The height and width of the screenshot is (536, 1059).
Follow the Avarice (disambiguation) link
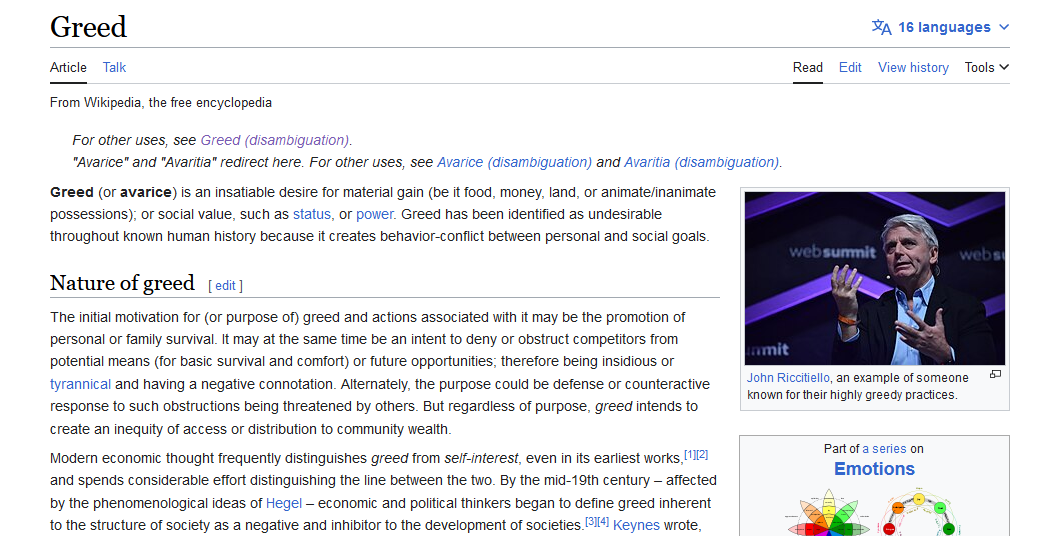[514, 162]
